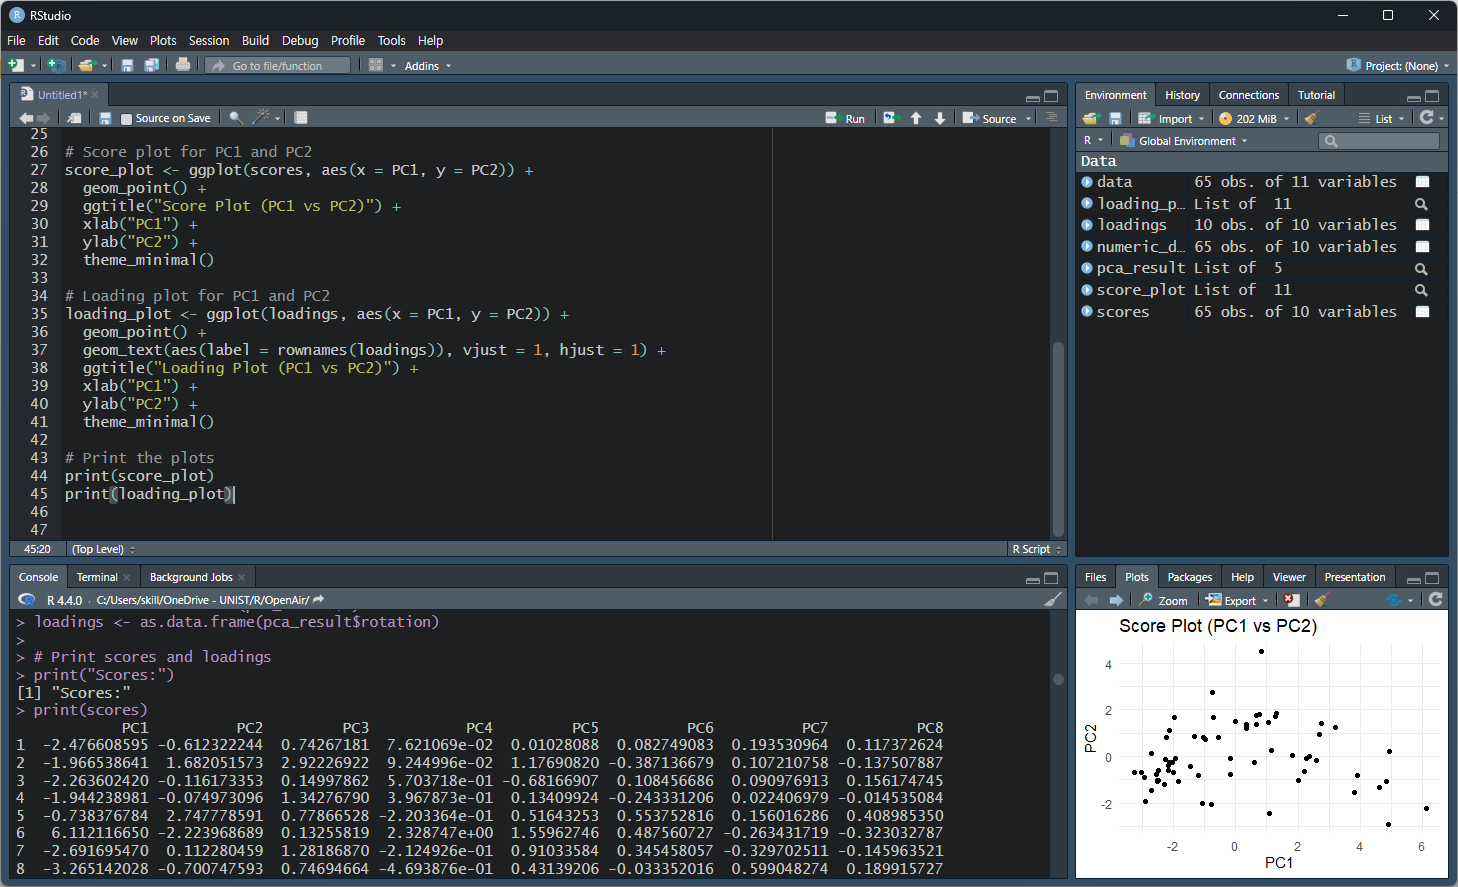1458x887 pixels.
Task: Load workspace with the Environment folder icon
Action: [x=1091, y=118]
